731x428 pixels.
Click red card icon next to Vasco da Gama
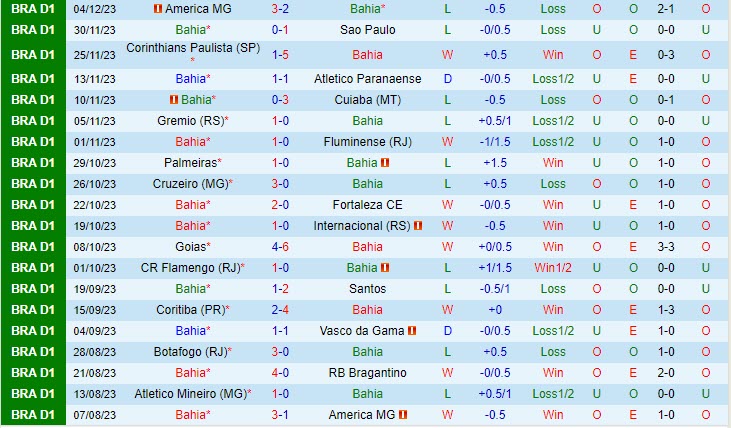411,330
